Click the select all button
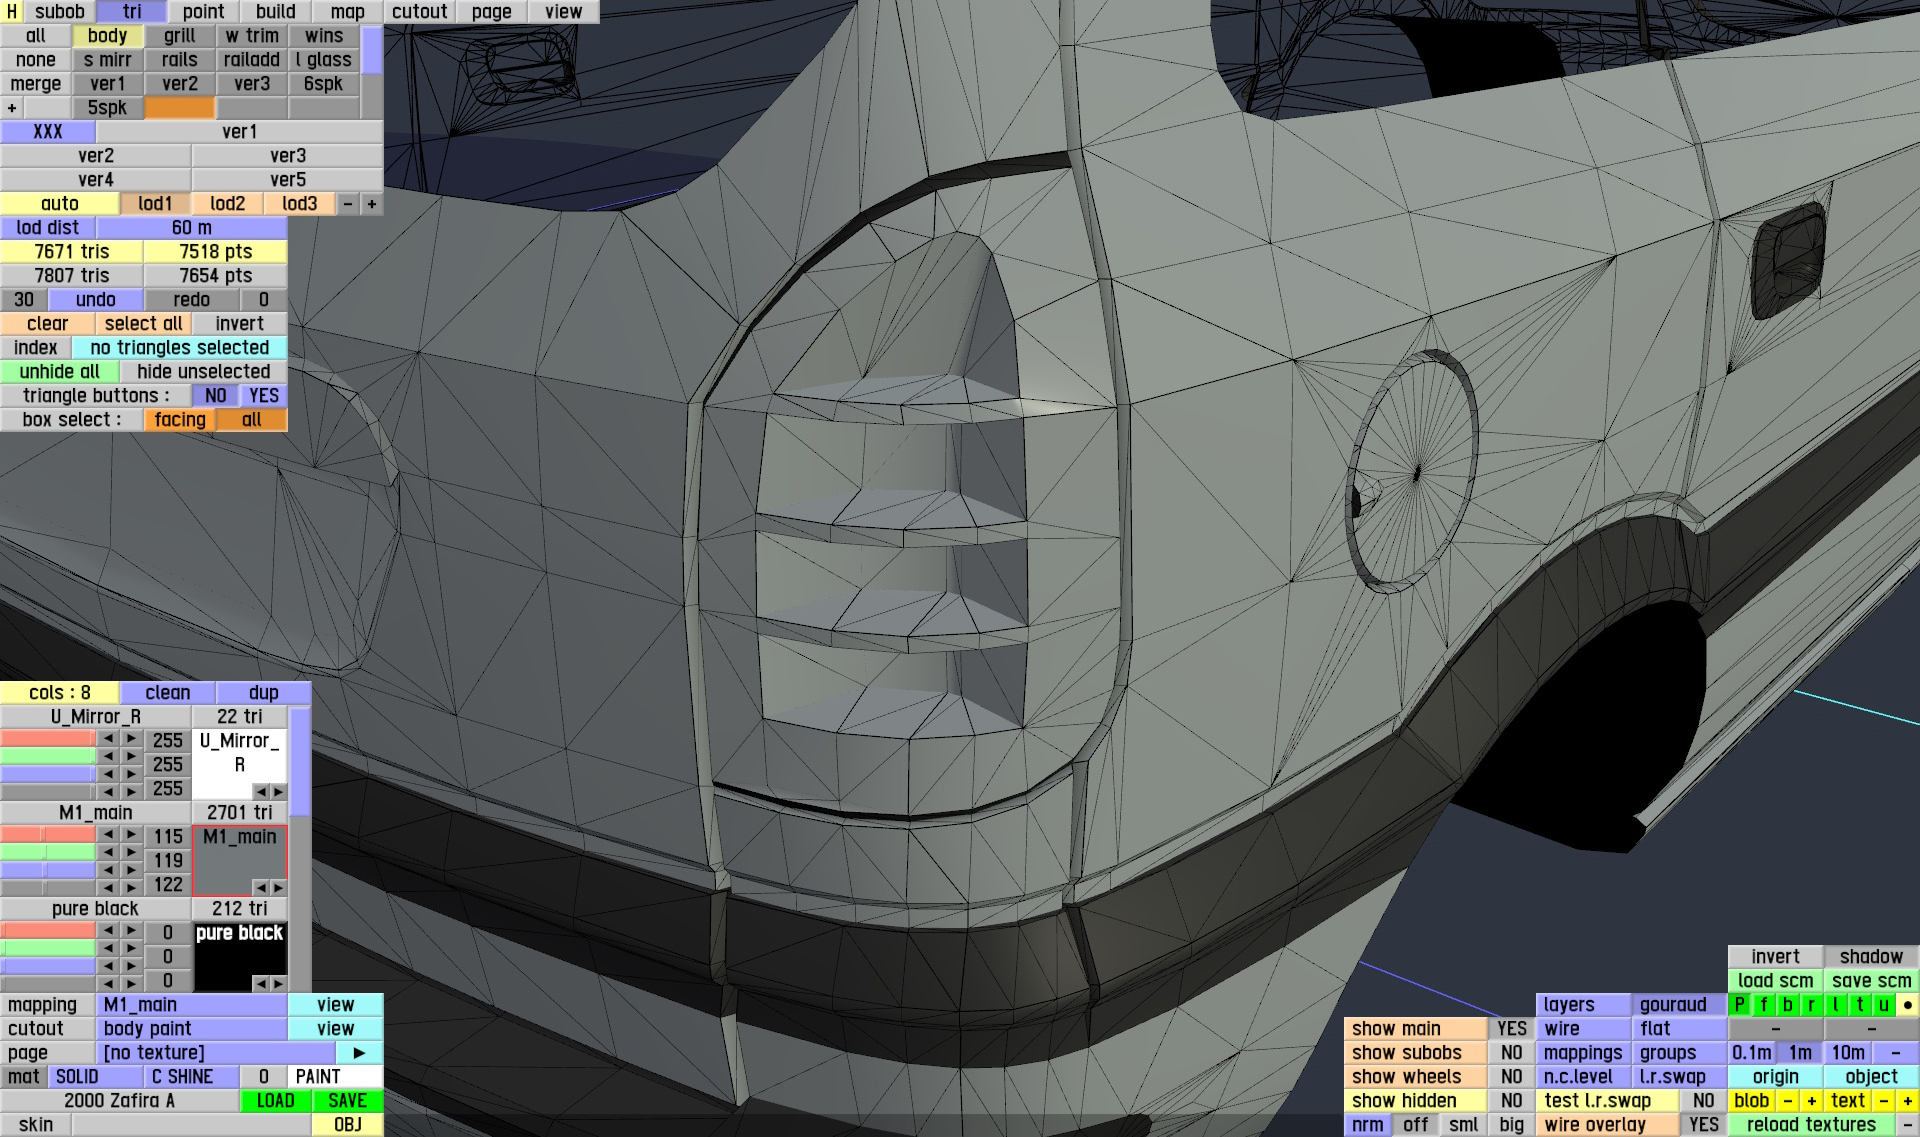This screenshot has width=1920, height=1137. click(143, 324)
